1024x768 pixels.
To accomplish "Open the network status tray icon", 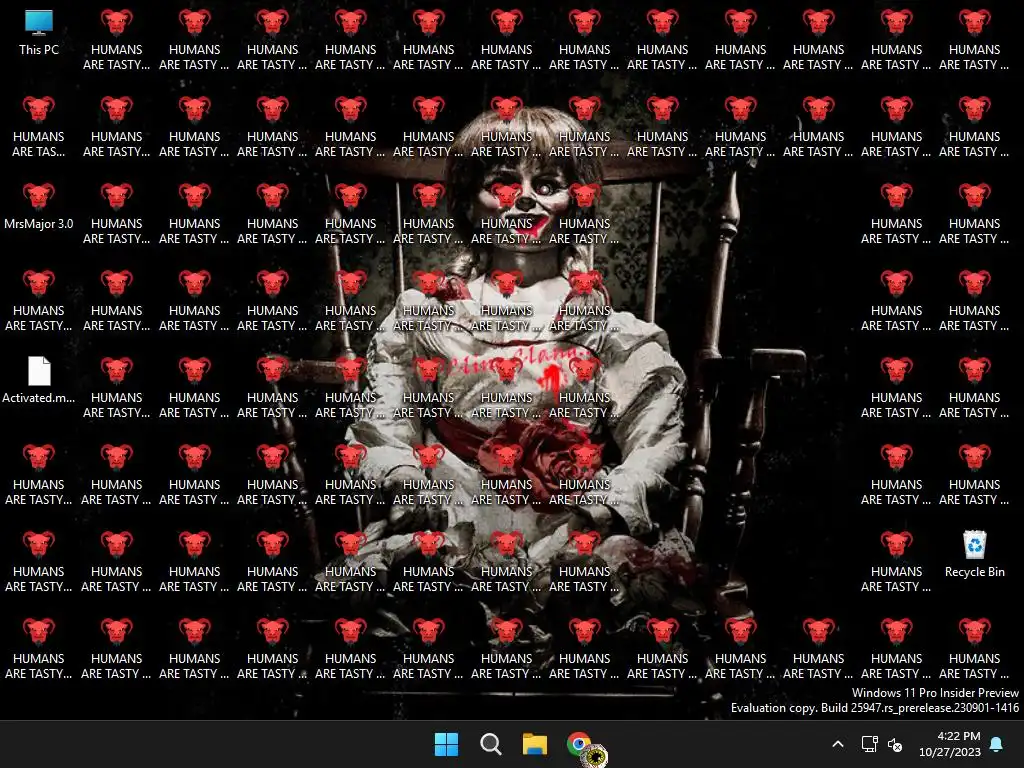I will (x=869, y=744).
